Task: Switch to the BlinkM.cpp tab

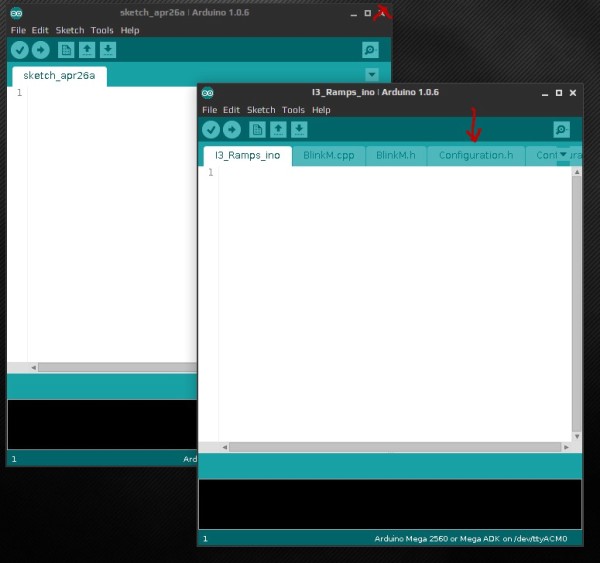Action: [x=328, y=155]
